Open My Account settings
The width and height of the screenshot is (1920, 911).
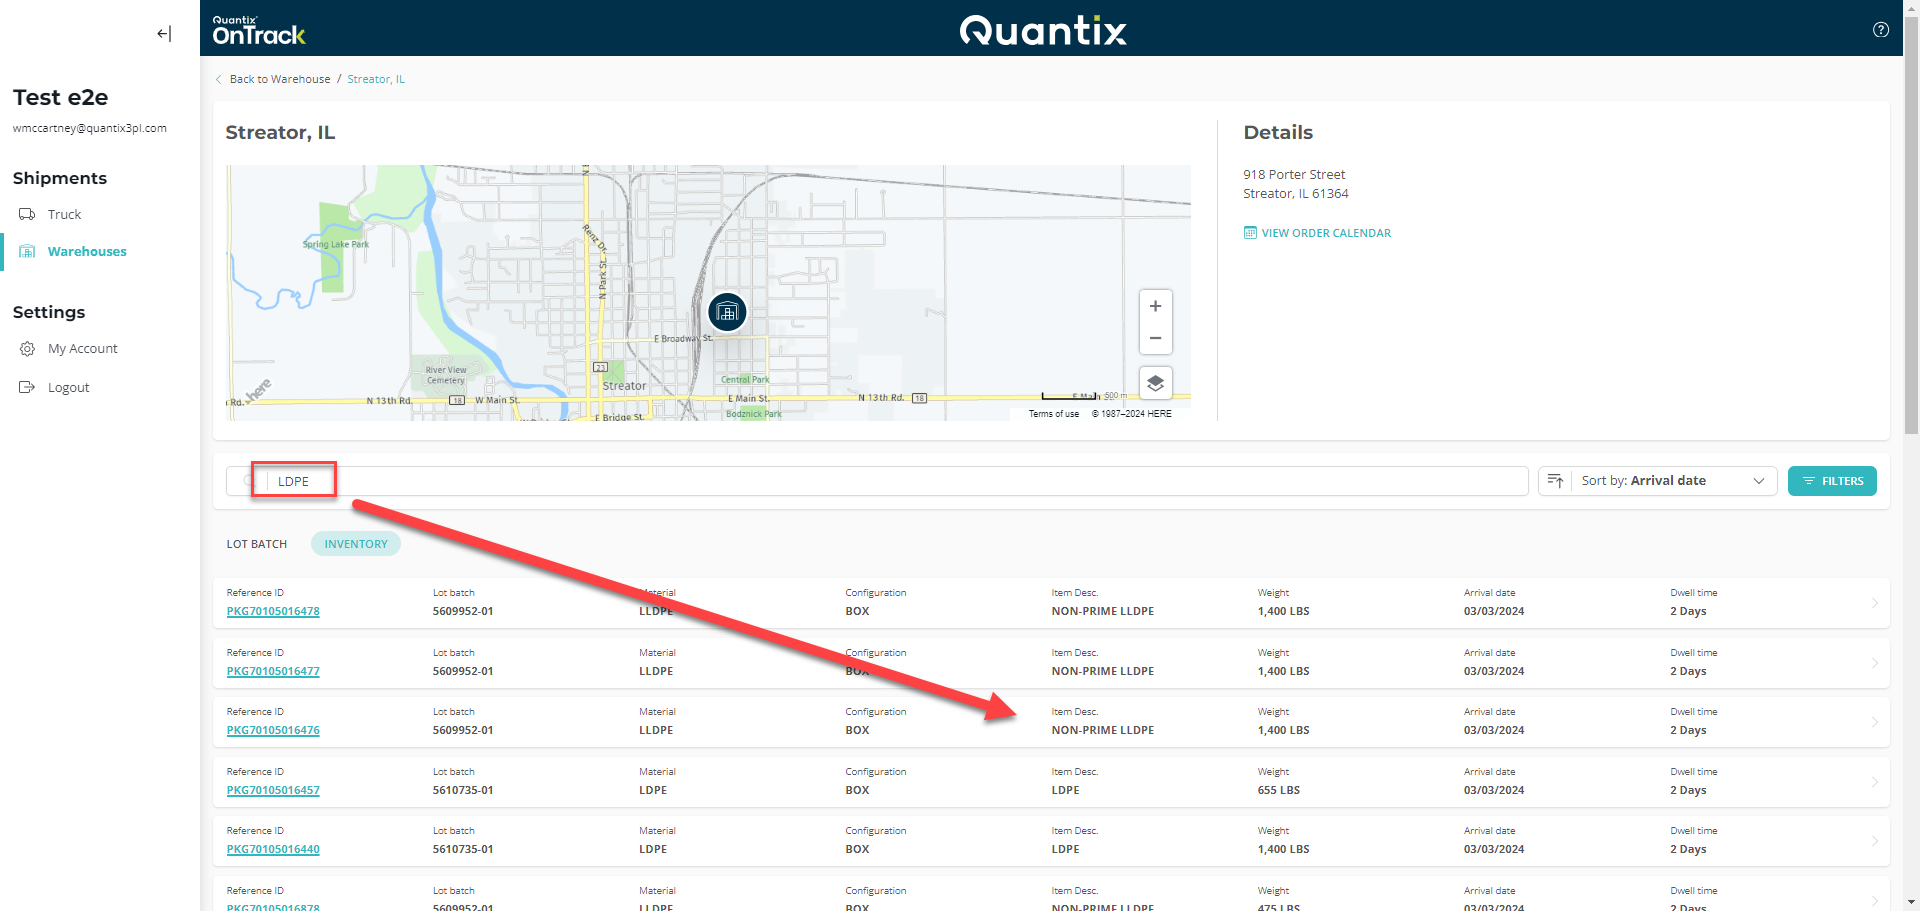[83, 348]
